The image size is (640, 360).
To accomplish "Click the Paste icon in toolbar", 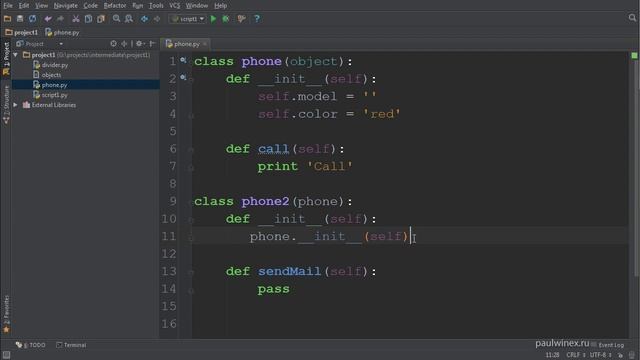I will [100, 19].
